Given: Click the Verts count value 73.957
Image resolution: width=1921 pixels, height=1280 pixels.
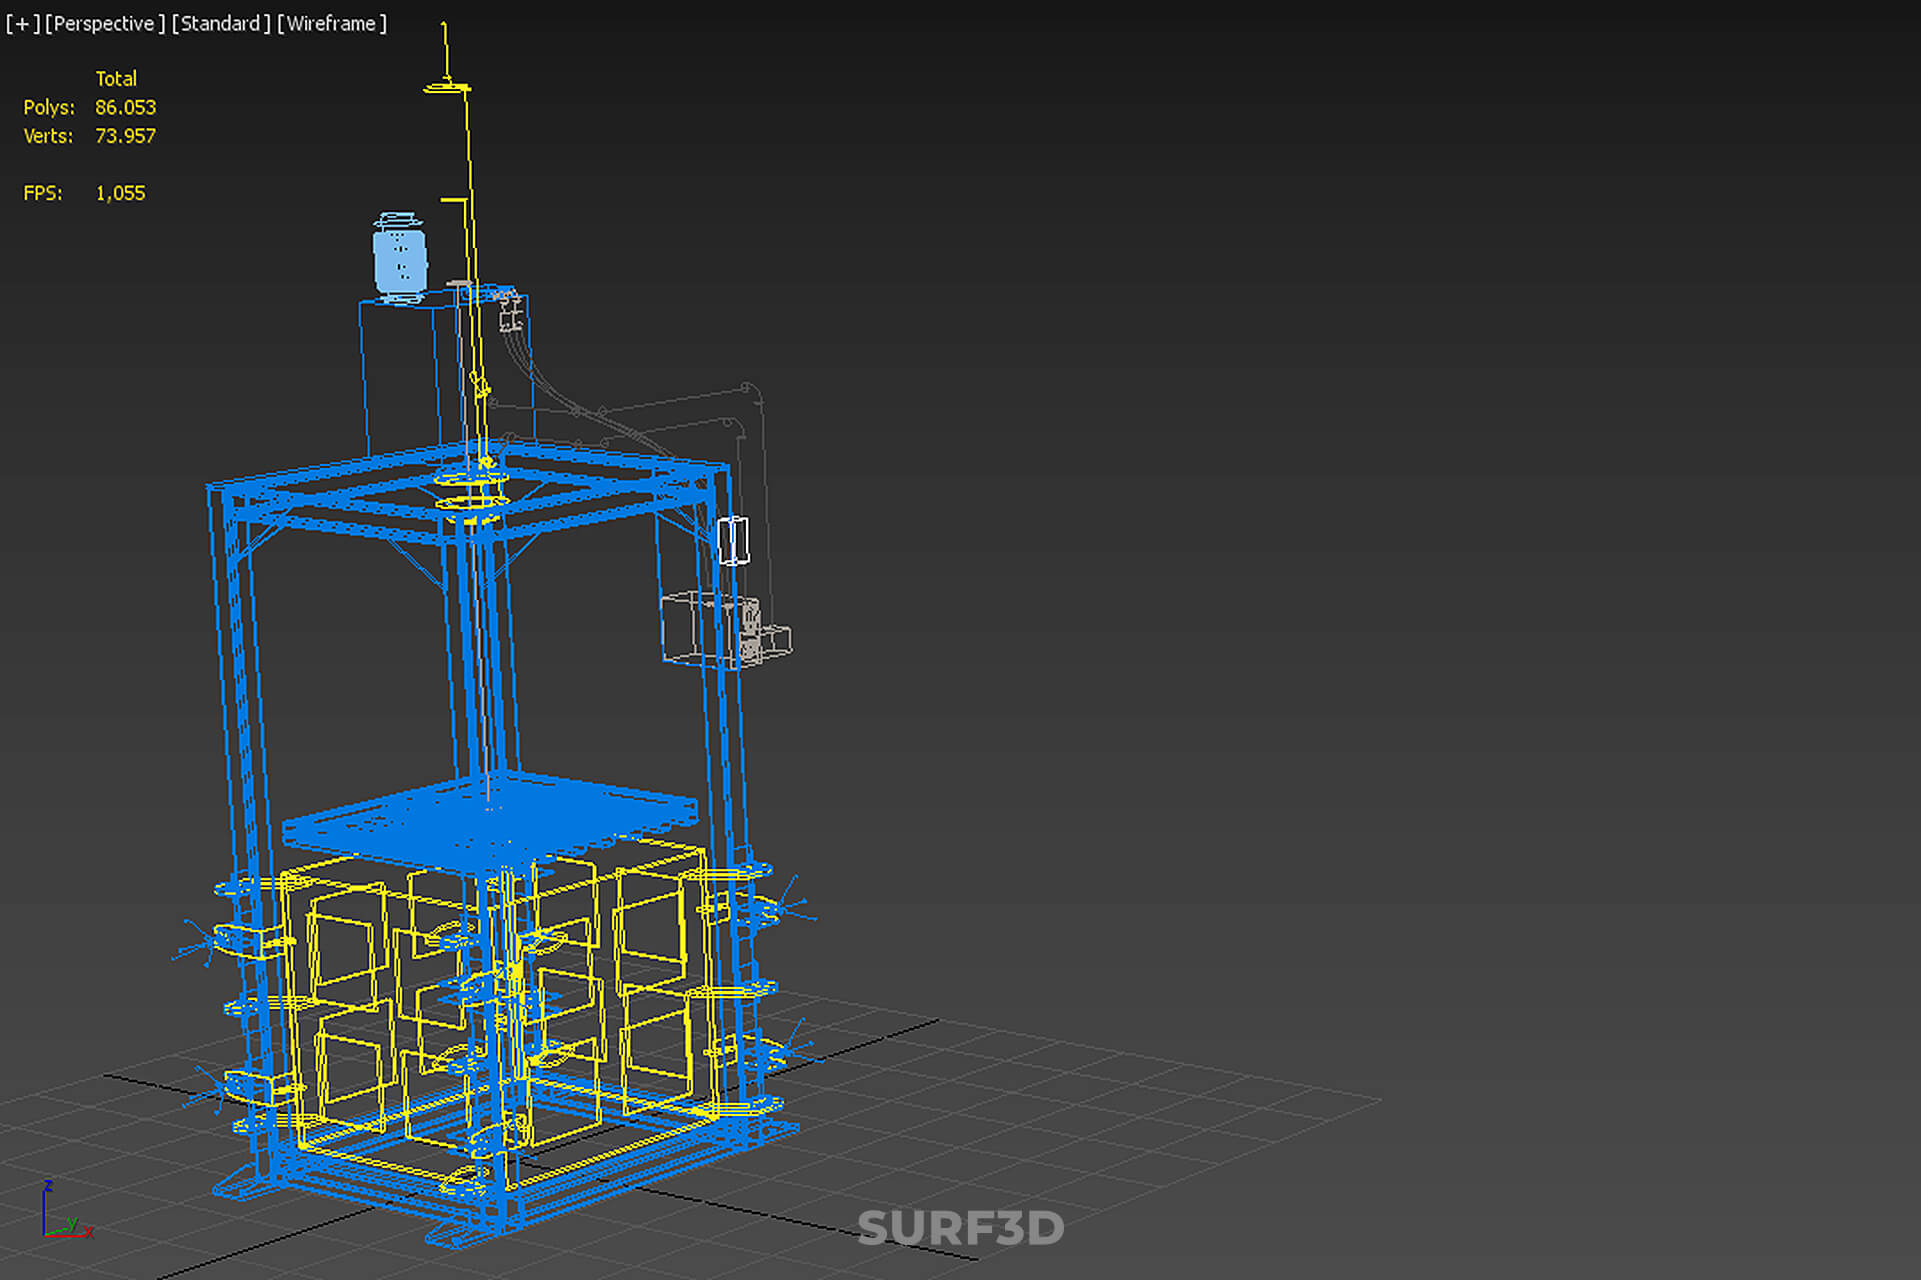Looking at the screenshot, I should tap(126, 136).
